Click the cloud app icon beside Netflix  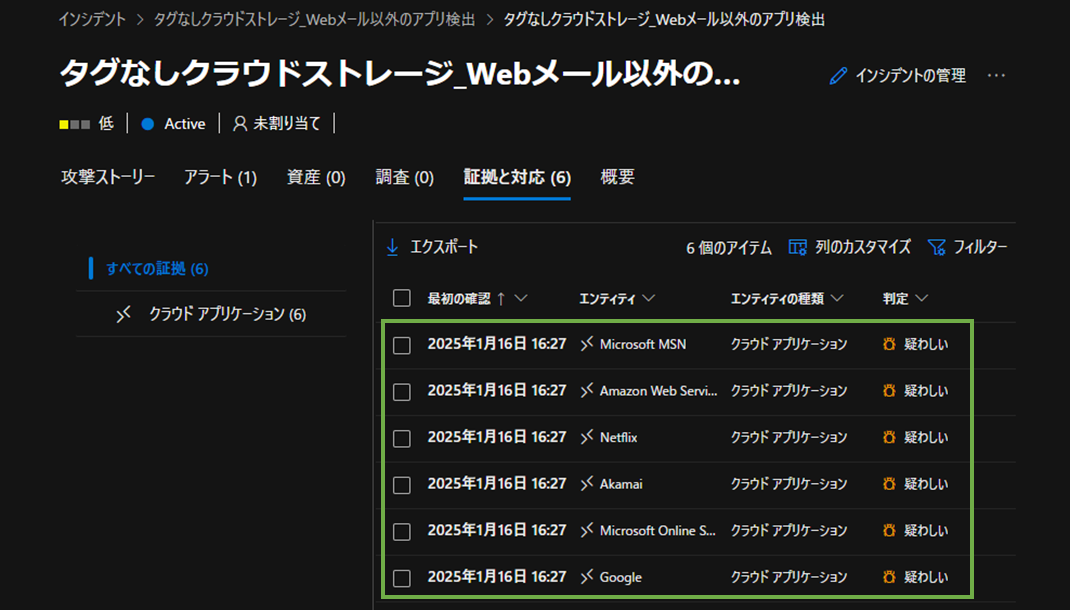(x=587, y=437)
